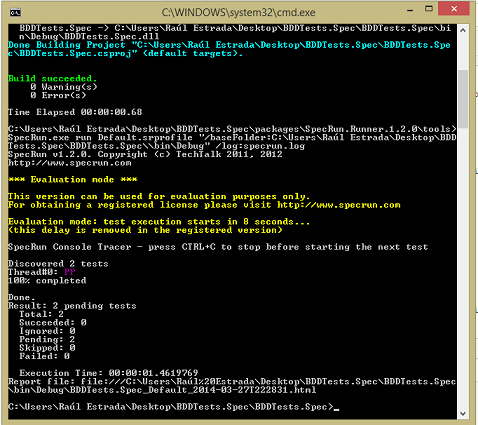
Task: Click the 'Done.' line
Action: [22, 297]
